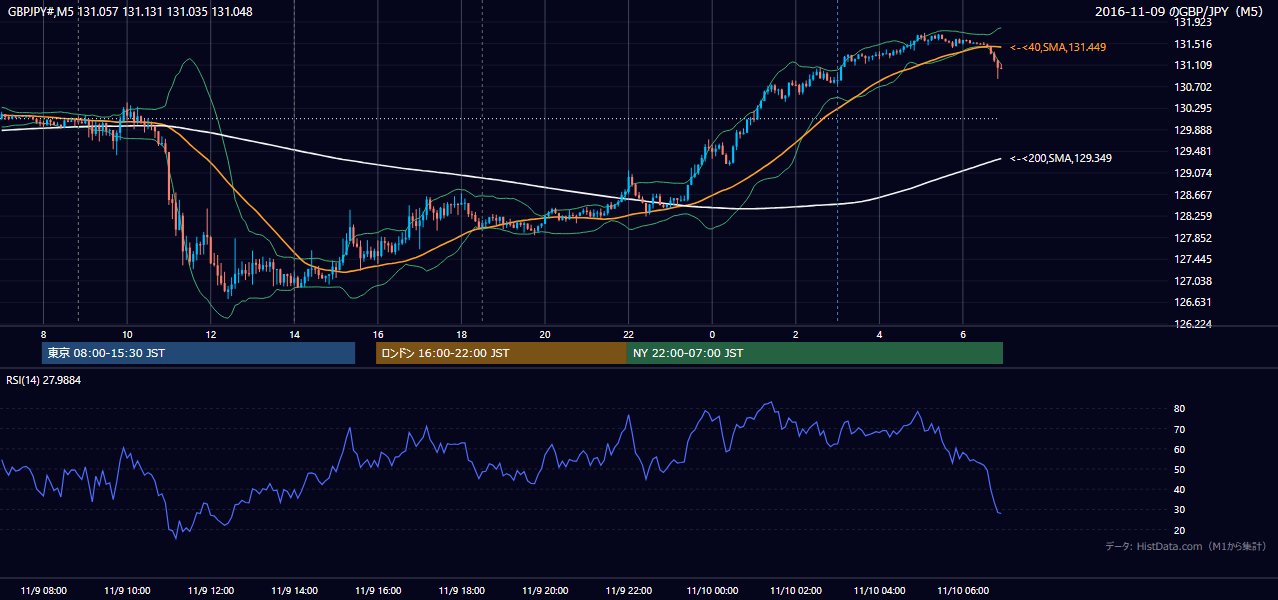The height and width of the screenshot is (600, 1278).
Task: Click RSI level 60 on the scale
Action: tap(1180, 449)
